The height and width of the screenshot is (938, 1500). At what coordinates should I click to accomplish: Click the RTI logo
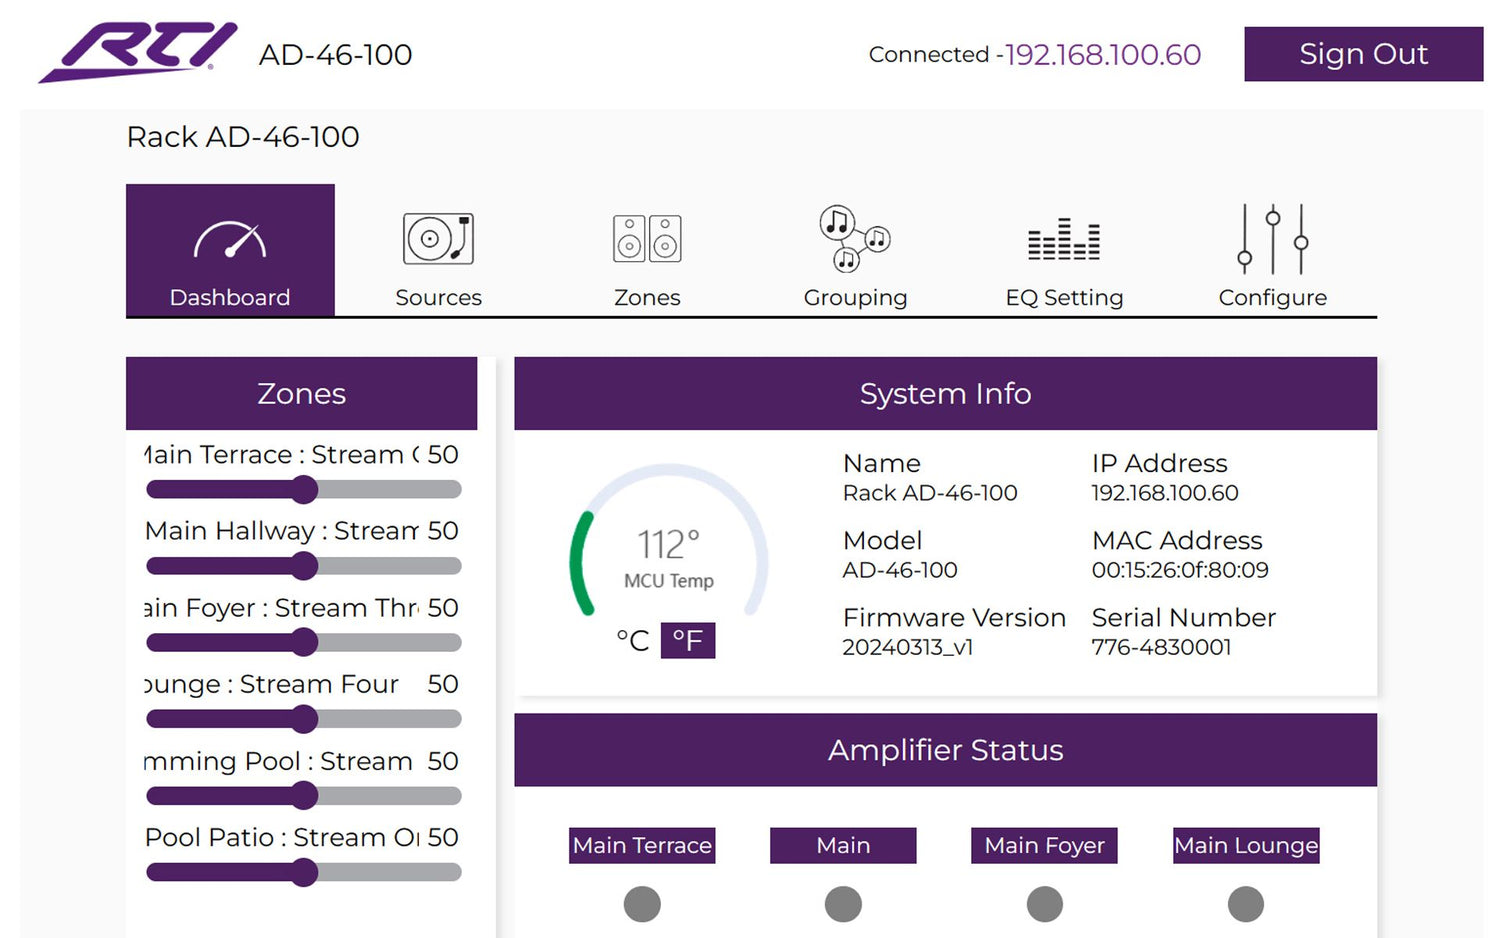pos(139,52)
